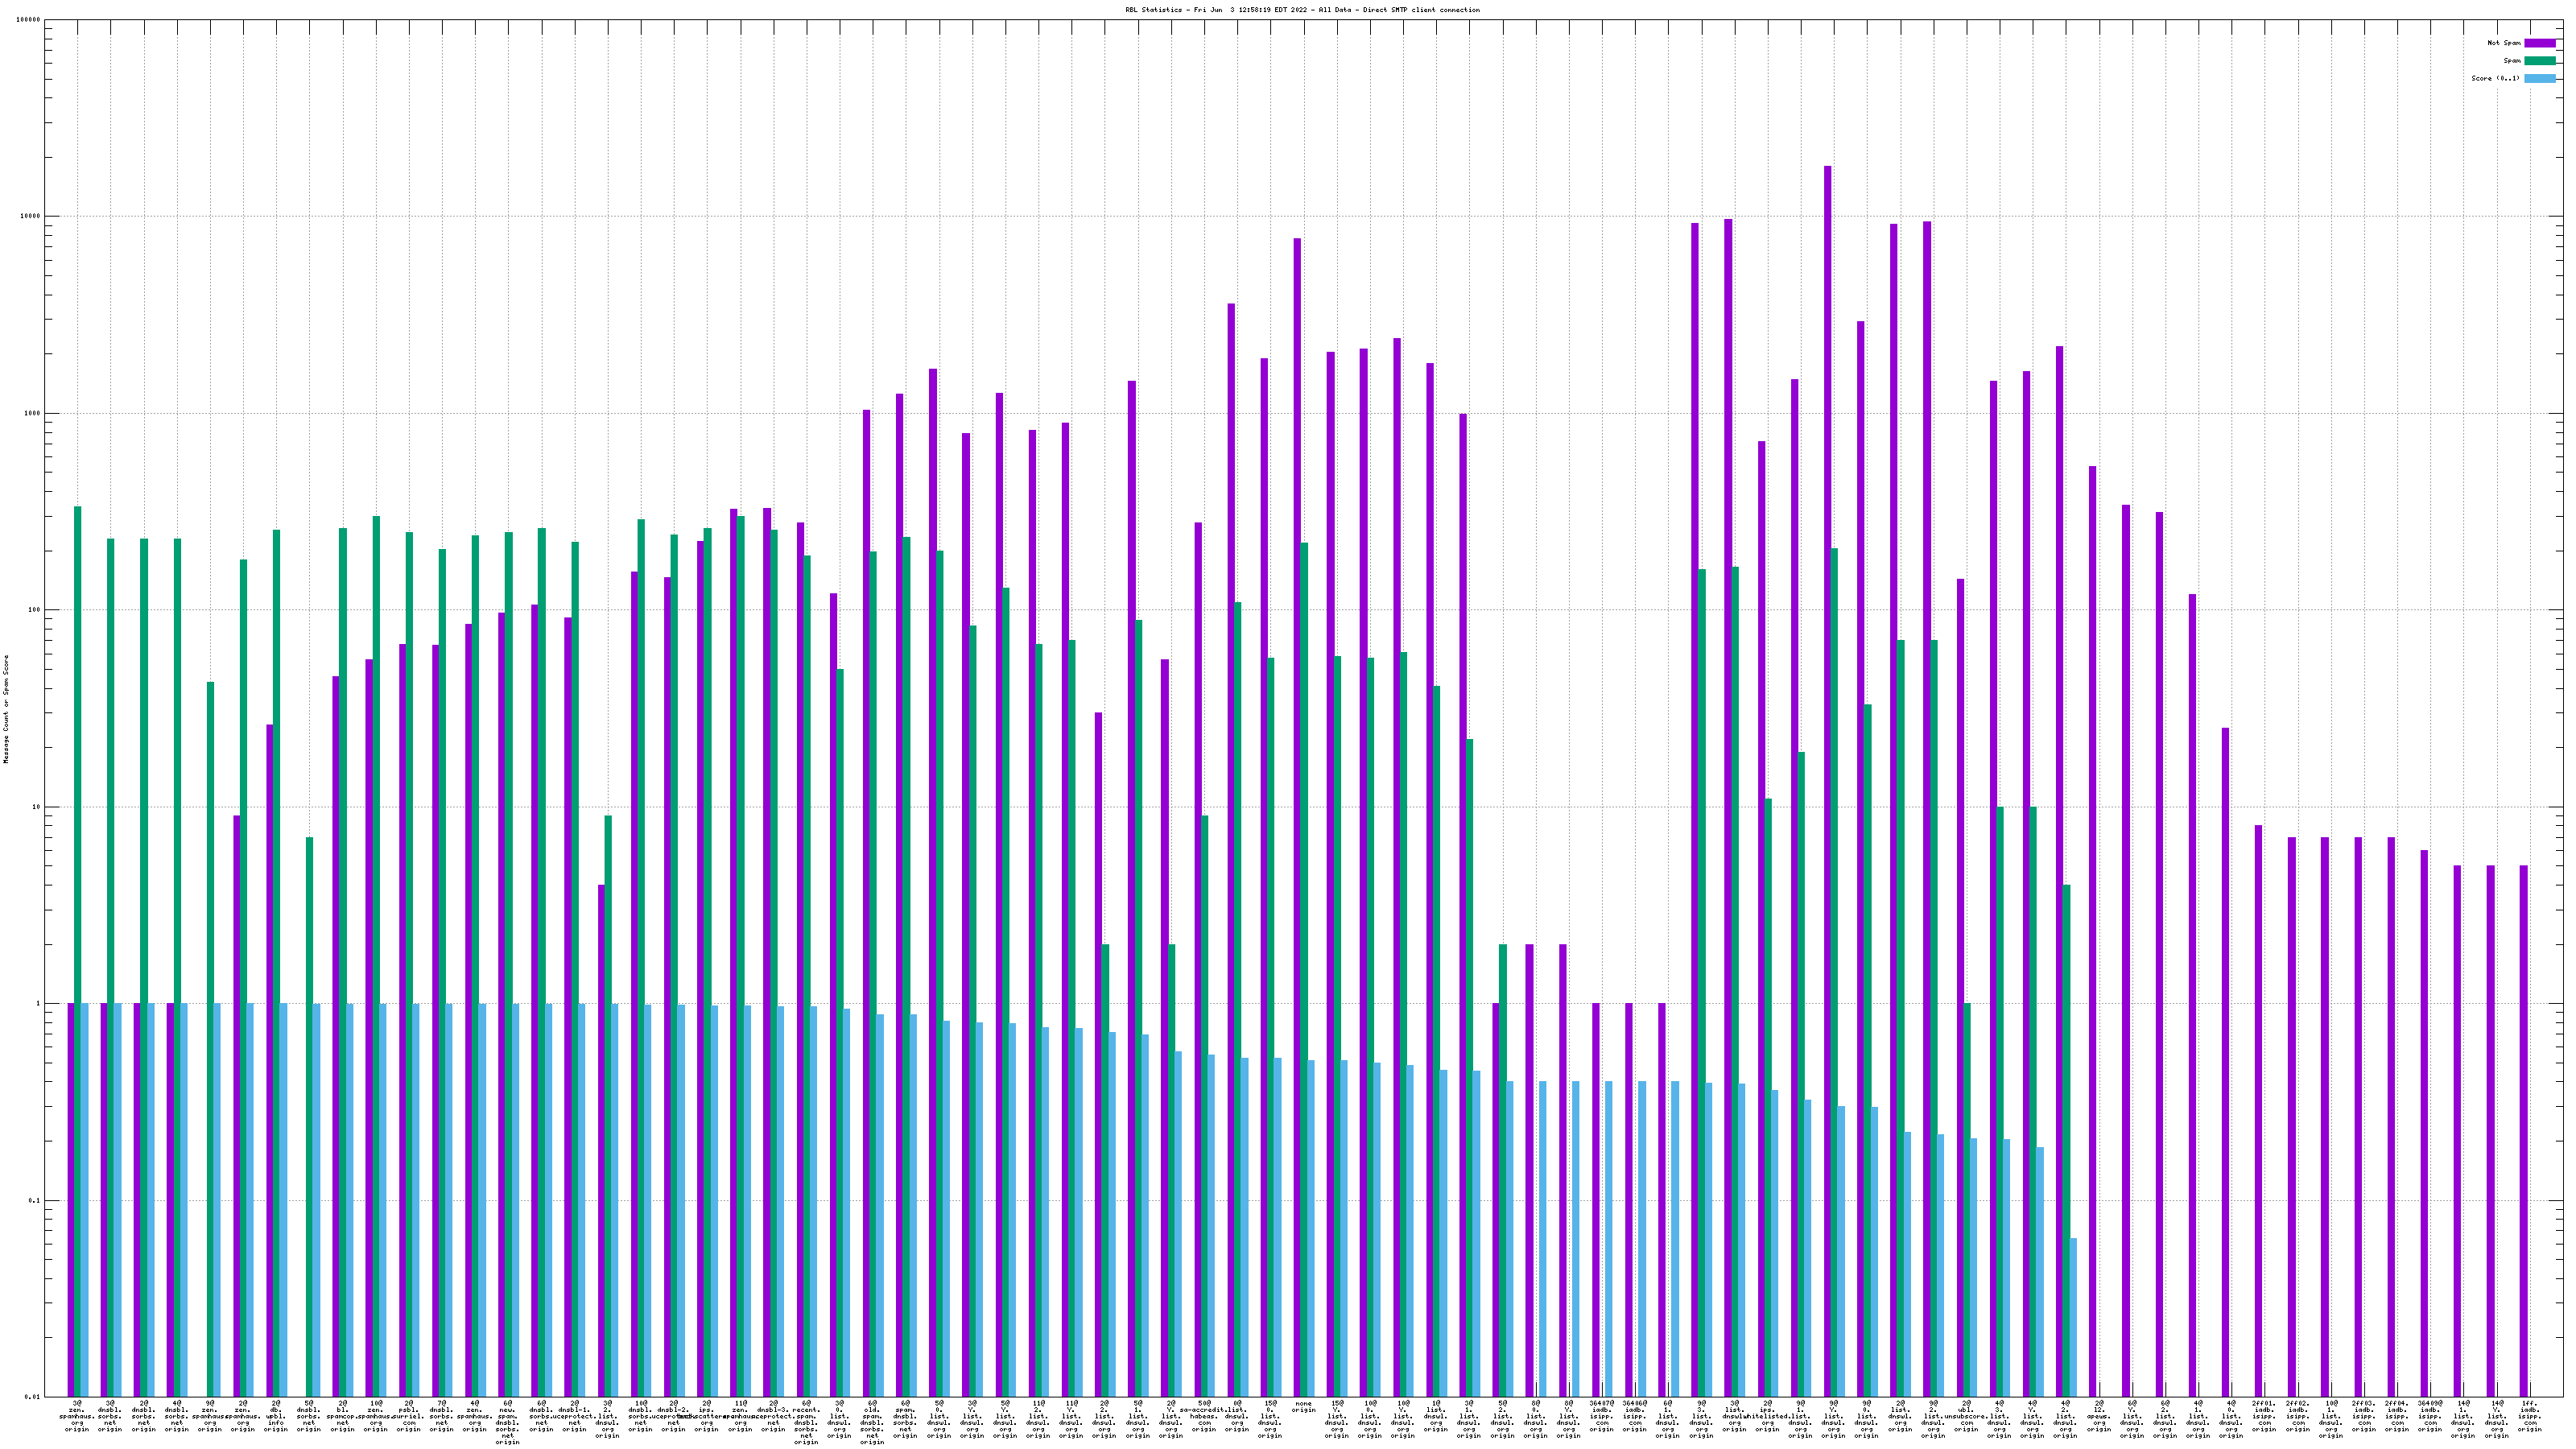This screenshot has width=2576, height=1449.
Task: Click the RBL Statistics chart title
Action: click(1302, 10)
